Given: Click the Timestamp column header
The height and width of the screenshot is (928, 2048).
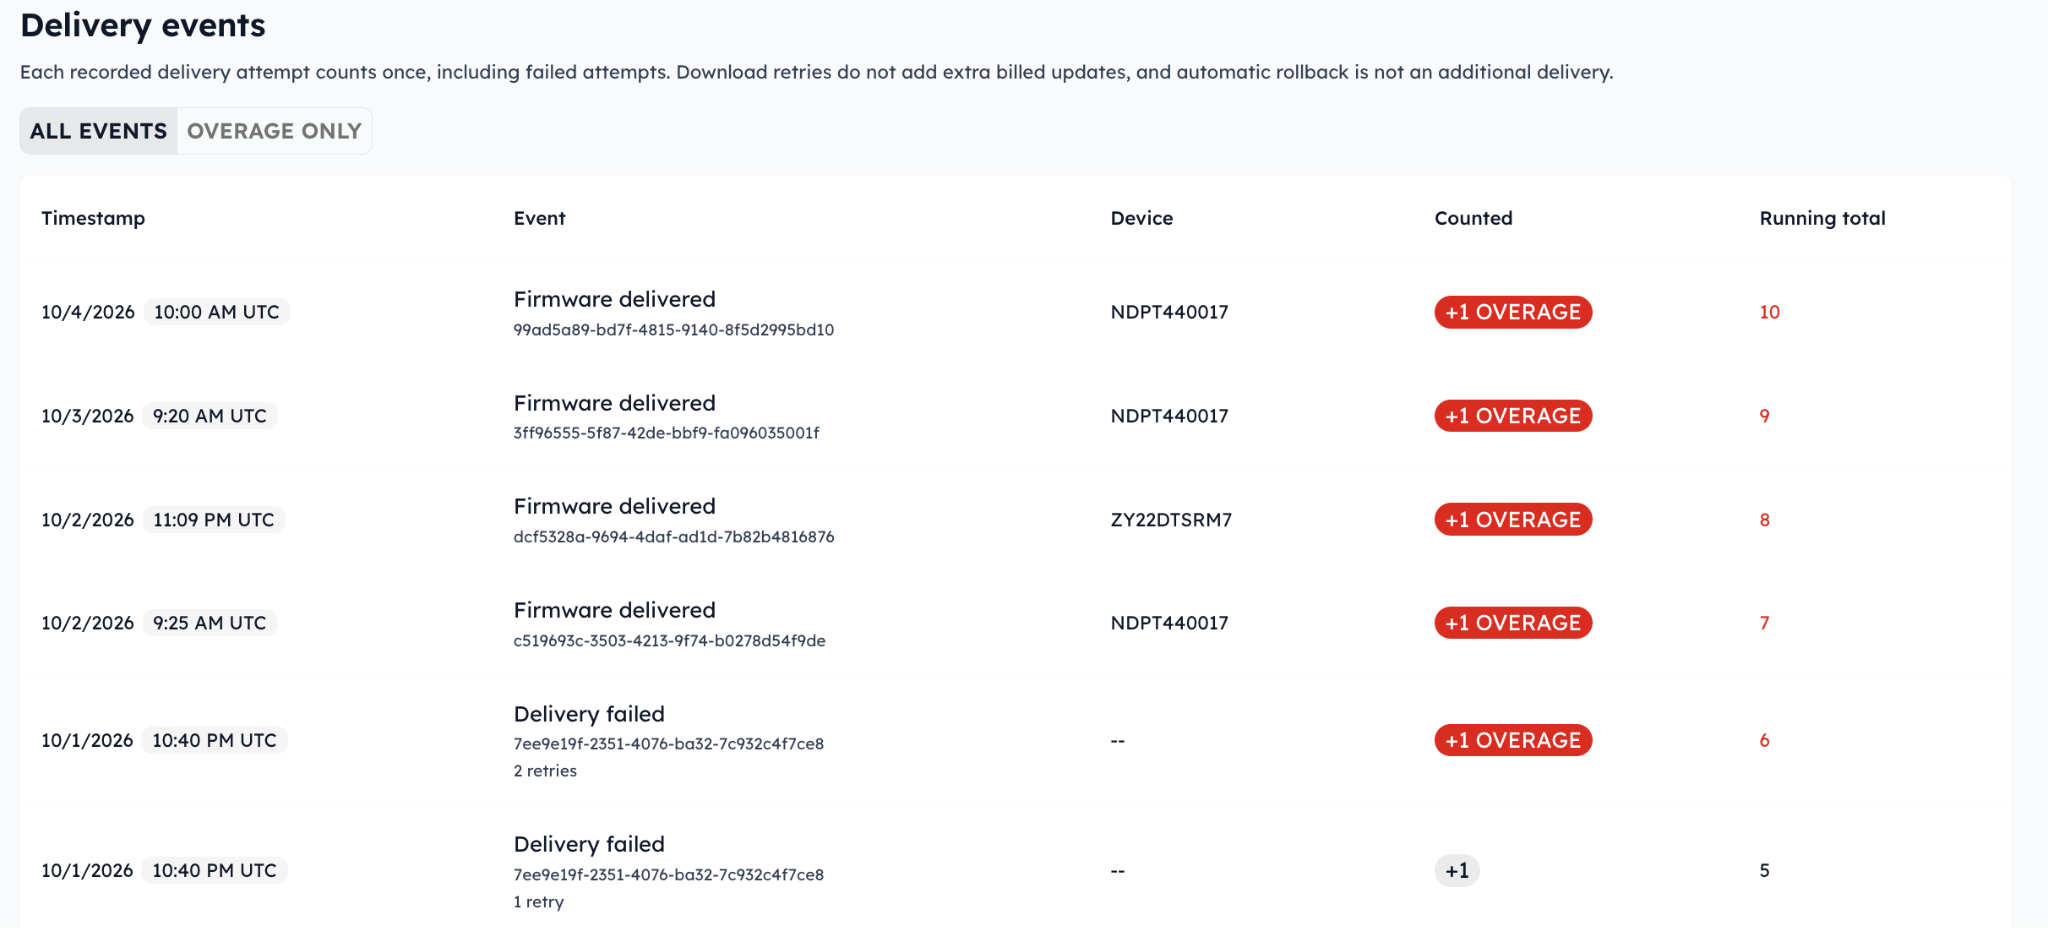Looking at the screenshot, I should (x=93, y=218).
